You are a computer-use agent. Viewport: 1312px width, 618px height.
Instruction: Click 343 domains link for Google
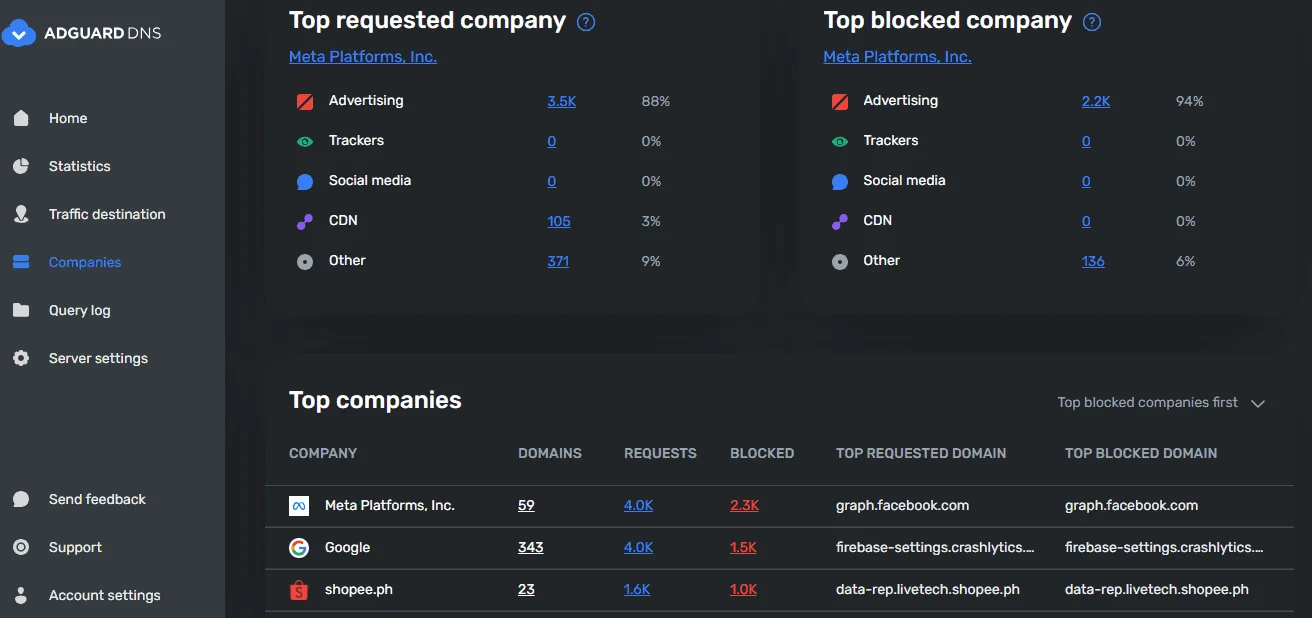531,548
